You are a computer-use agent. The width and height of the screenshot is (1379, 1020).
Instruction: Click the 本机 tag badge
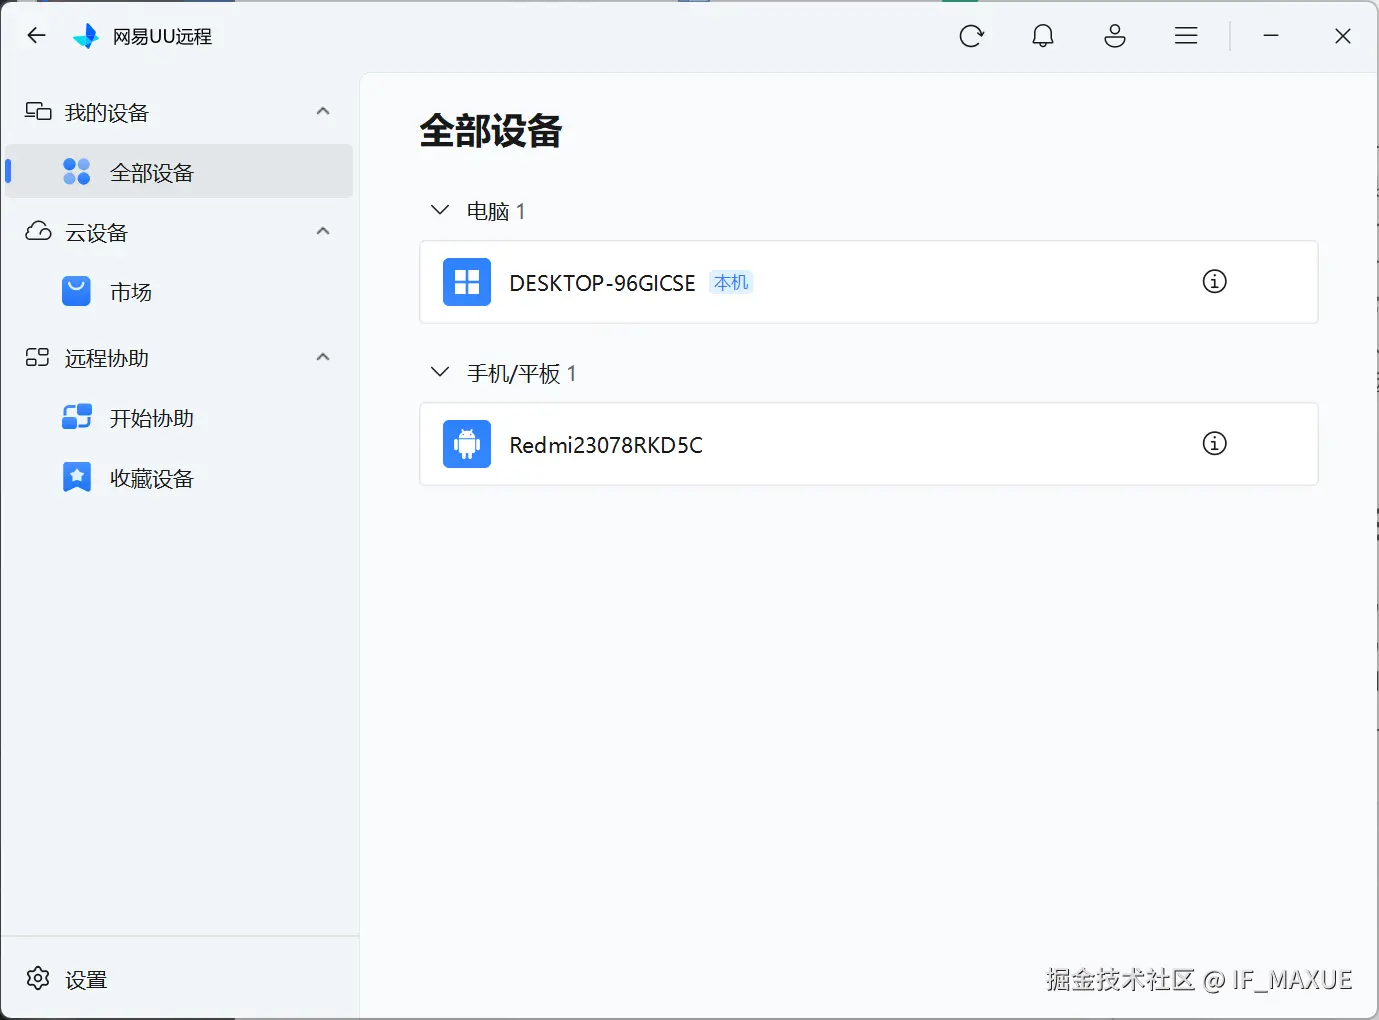click(731, 282)
